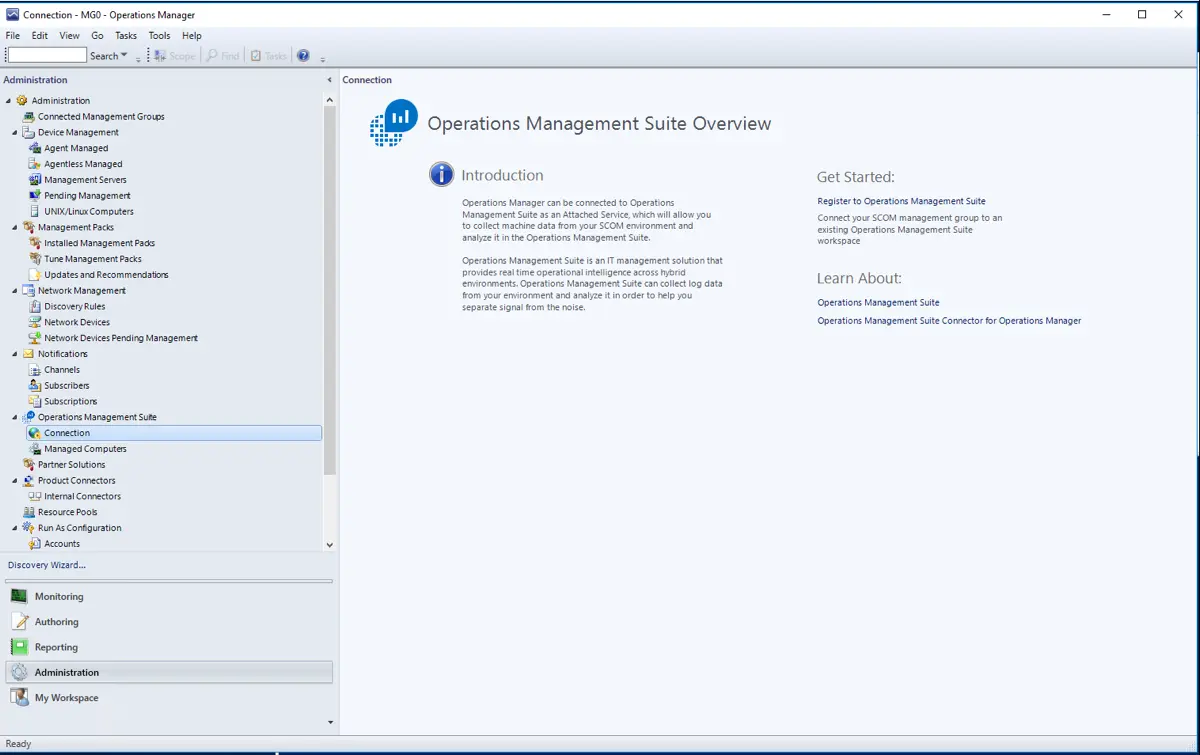The height and width of the screenshot is (755, 1200).
Task: Click the tree scrollbar up arrow
Action: pyautogui.click(x=330, y=100)
